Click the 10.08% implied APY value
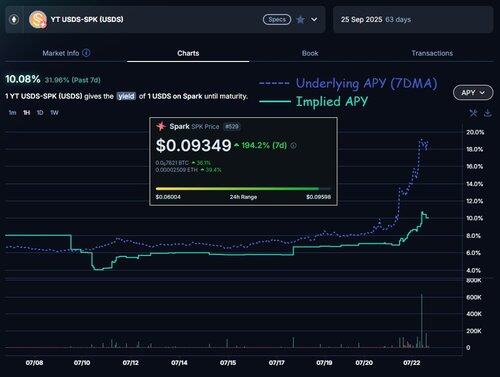The height and width of the screenshot is (377, 500). pos(23,79)
